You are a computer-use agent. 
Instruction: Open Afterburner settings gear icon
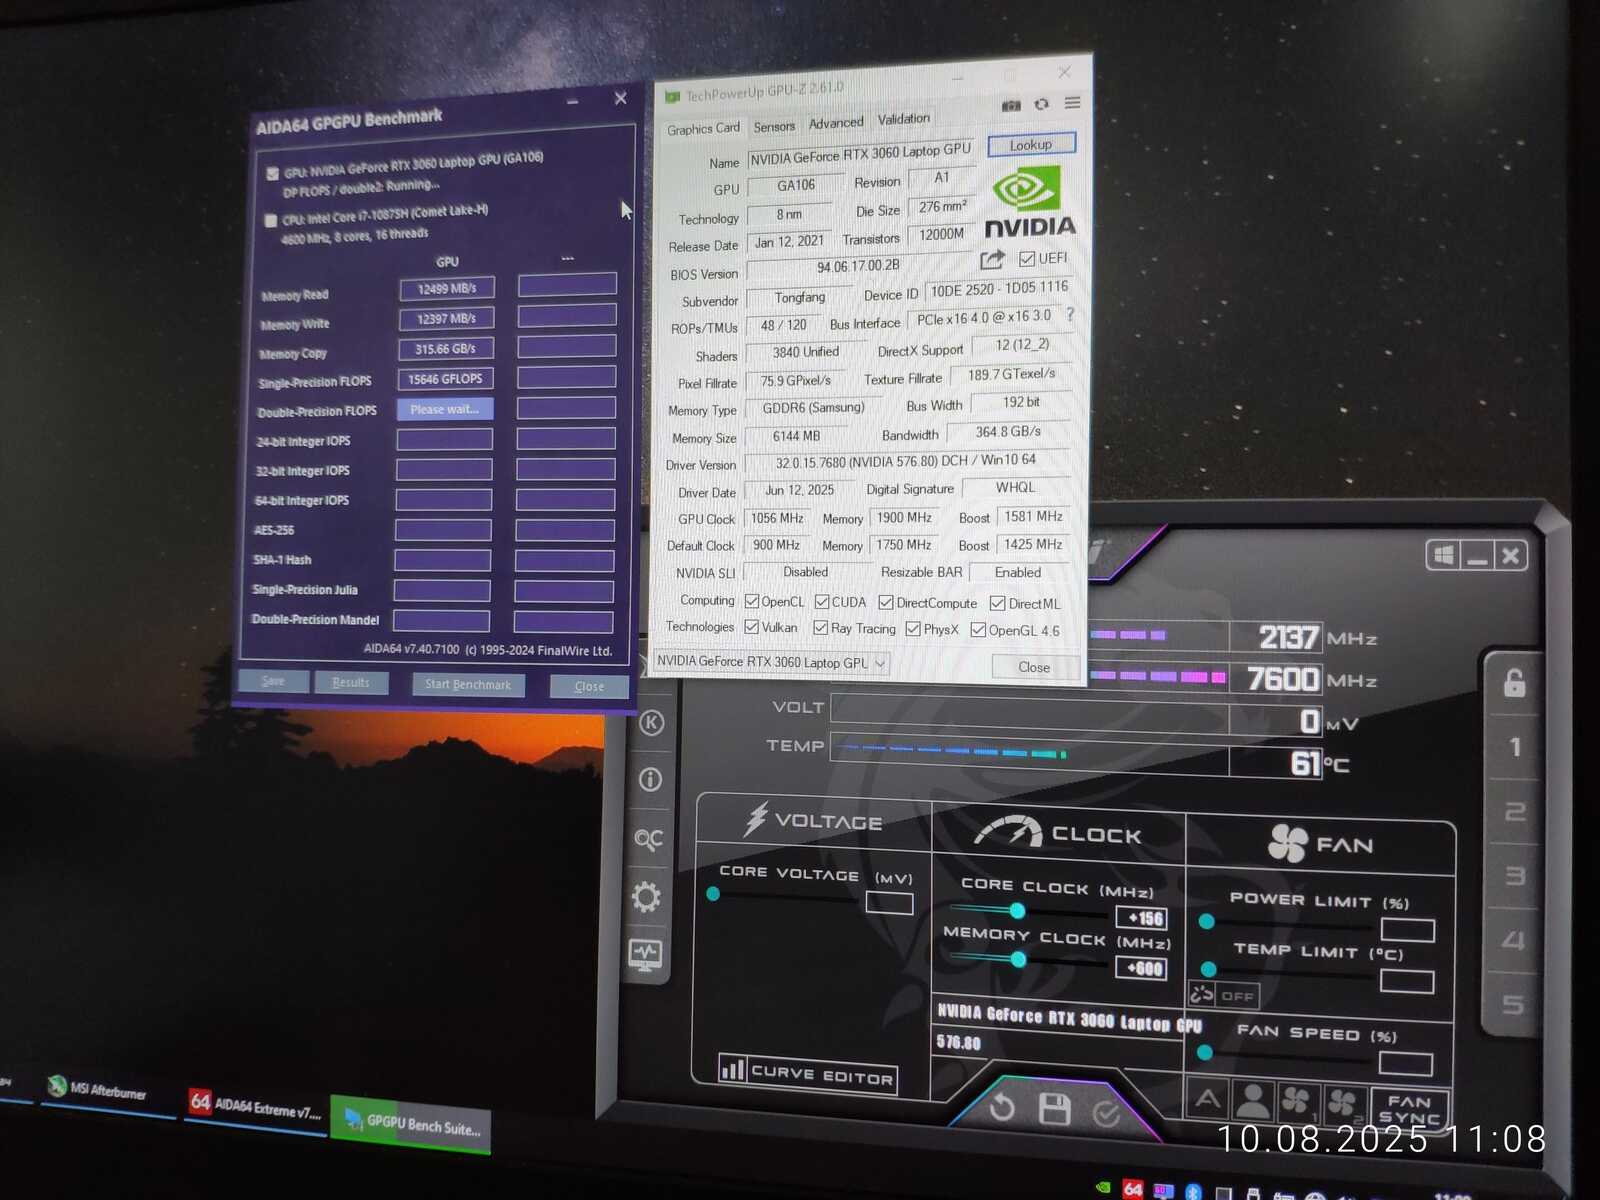[647, 897]
